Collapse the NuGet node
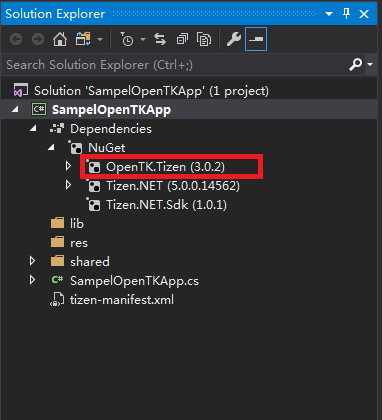382x420 pixels. pyautogui.click(x=51, y=147)
